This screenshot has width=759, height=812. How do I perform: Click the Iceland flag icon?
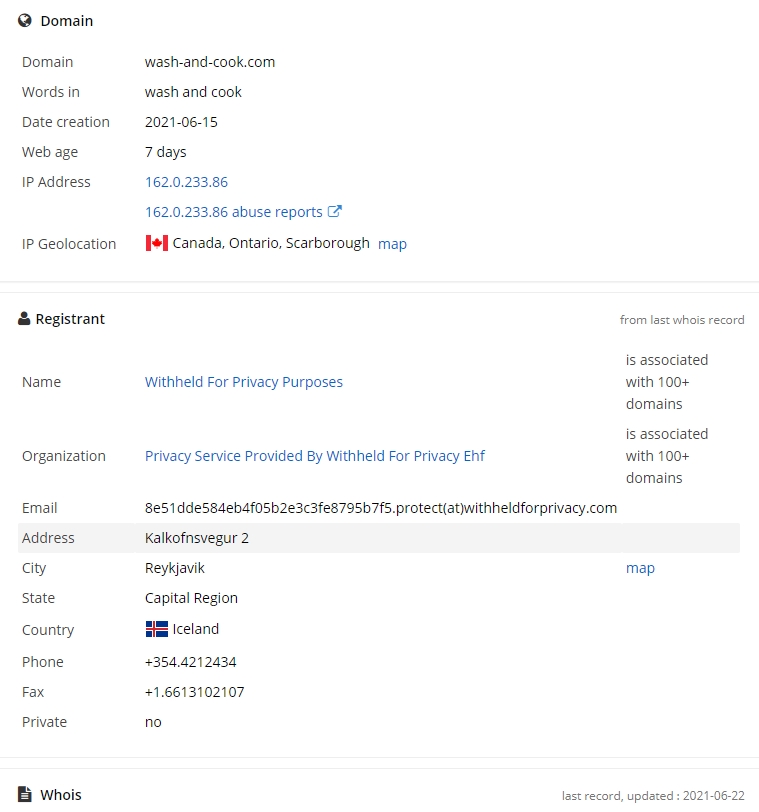click(157, 629)
